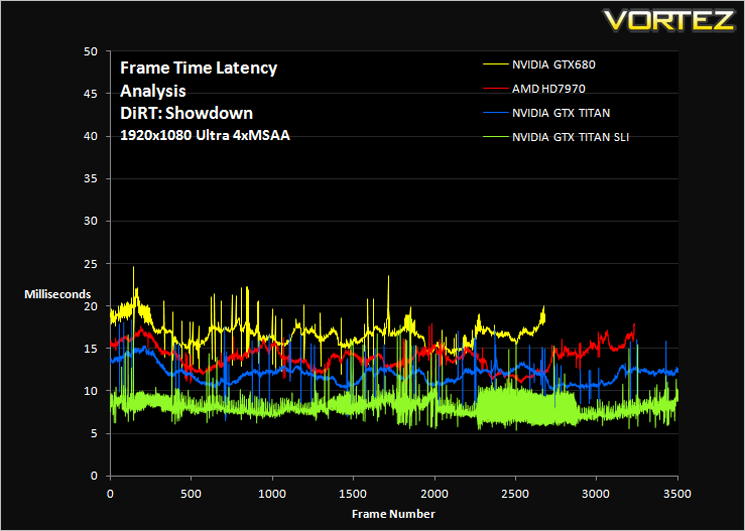Click the DiRT: Showdown subtitle text
Image resolution: width=745 pixels, height=531 pixels.
(x=186, y=114)
